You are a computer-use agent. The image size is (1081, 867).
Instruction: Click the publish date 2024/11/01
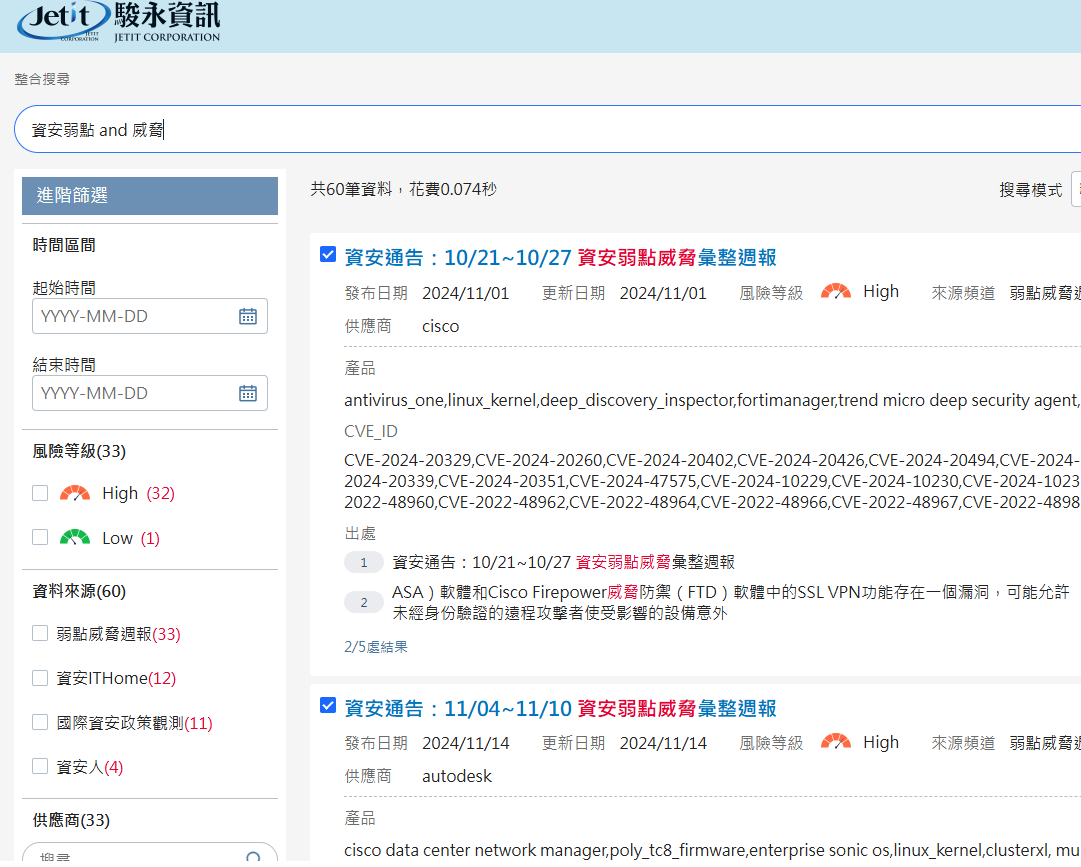[465, 294]
